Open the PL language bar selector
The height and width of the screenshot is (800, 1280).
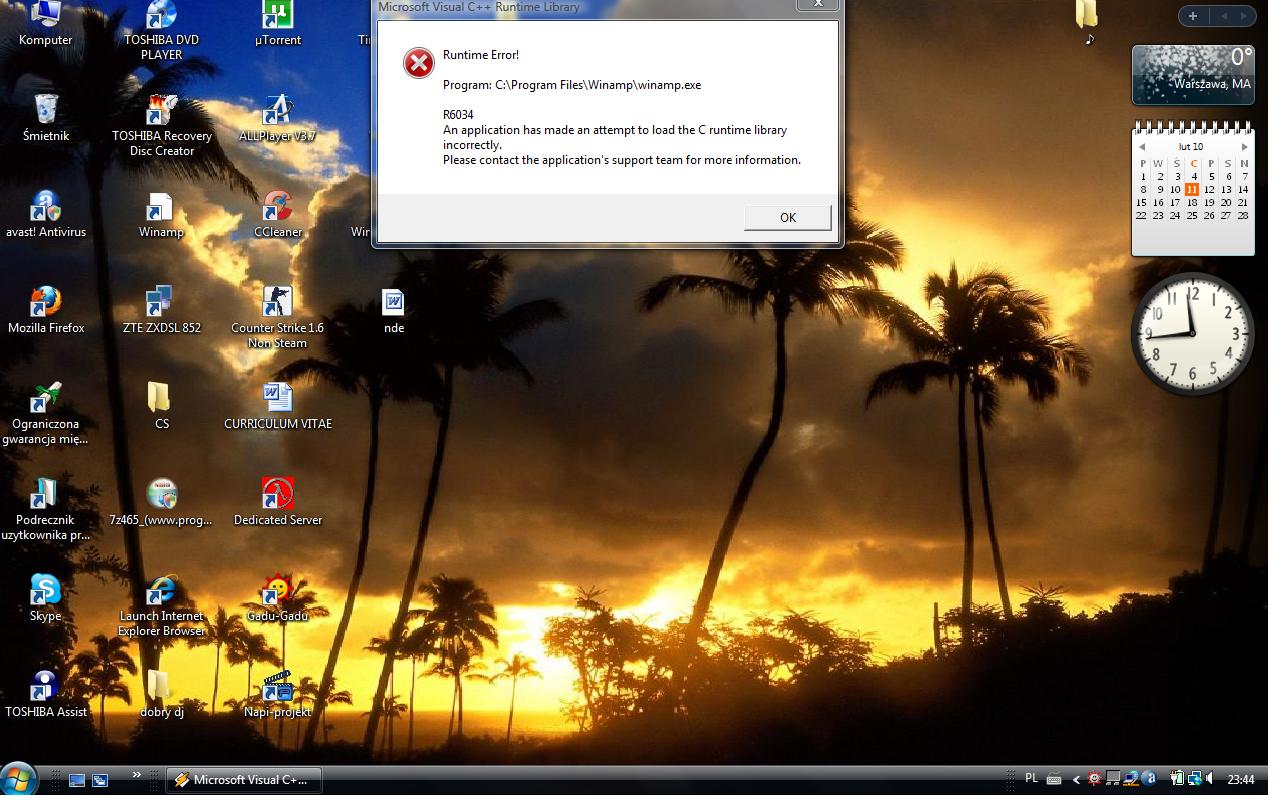1032,779
